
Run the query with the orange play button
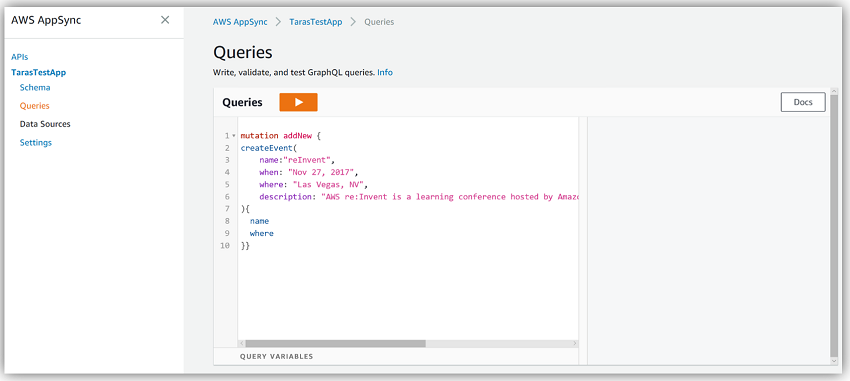[x=298, y=102]
